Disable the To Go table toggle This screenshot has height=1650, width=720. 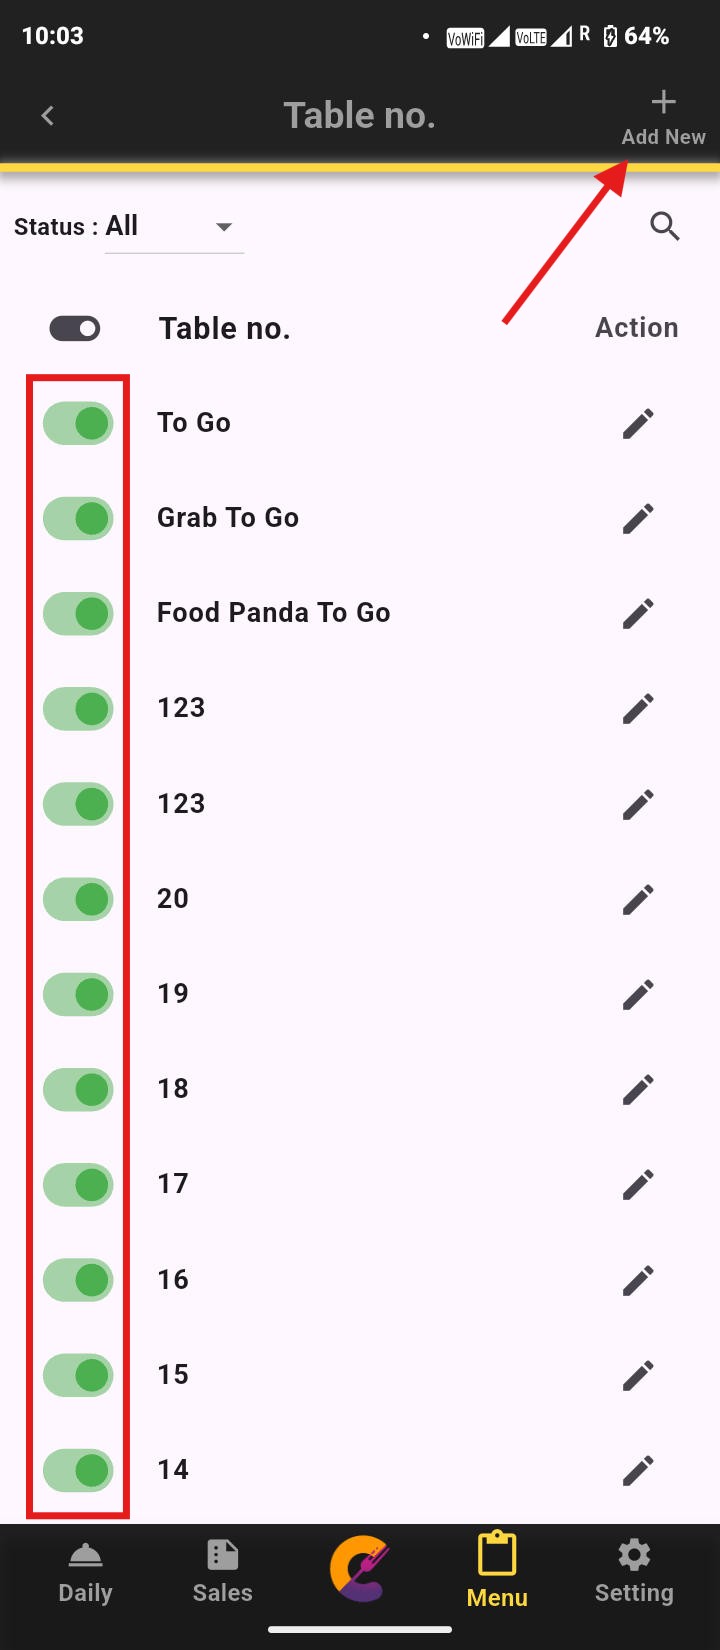[x=78, y=423]
